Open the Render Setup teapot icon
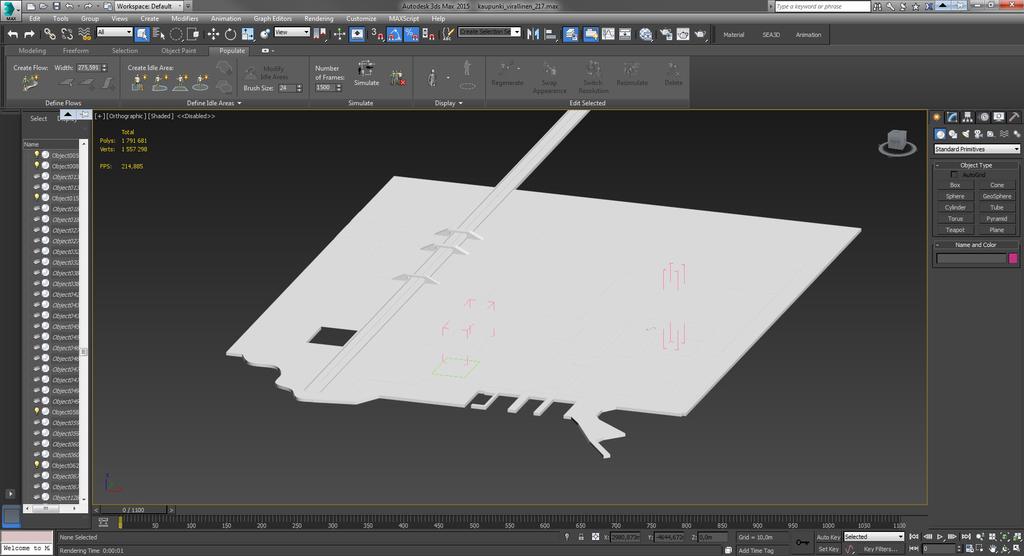The height and width of the screenshot is (556, 1024). click(x=665, y=34)
